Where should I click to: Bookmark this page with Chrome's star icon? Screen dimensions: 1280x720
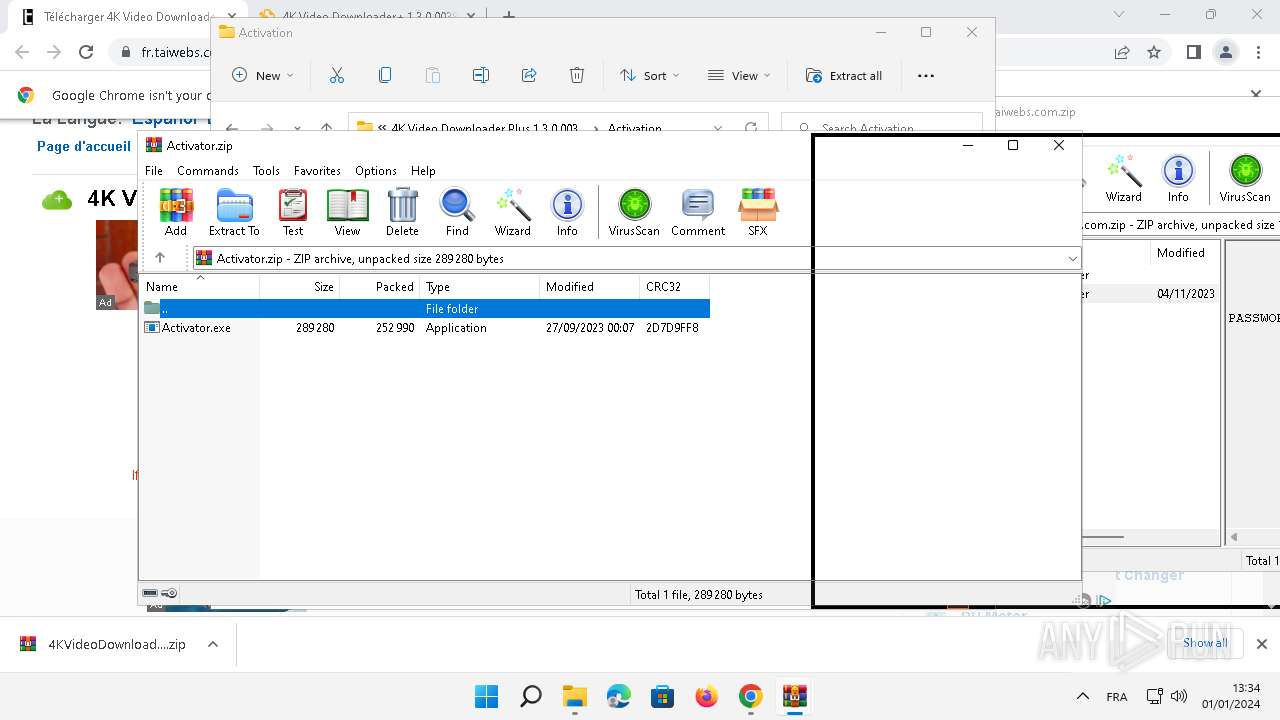coord(1154,52)
